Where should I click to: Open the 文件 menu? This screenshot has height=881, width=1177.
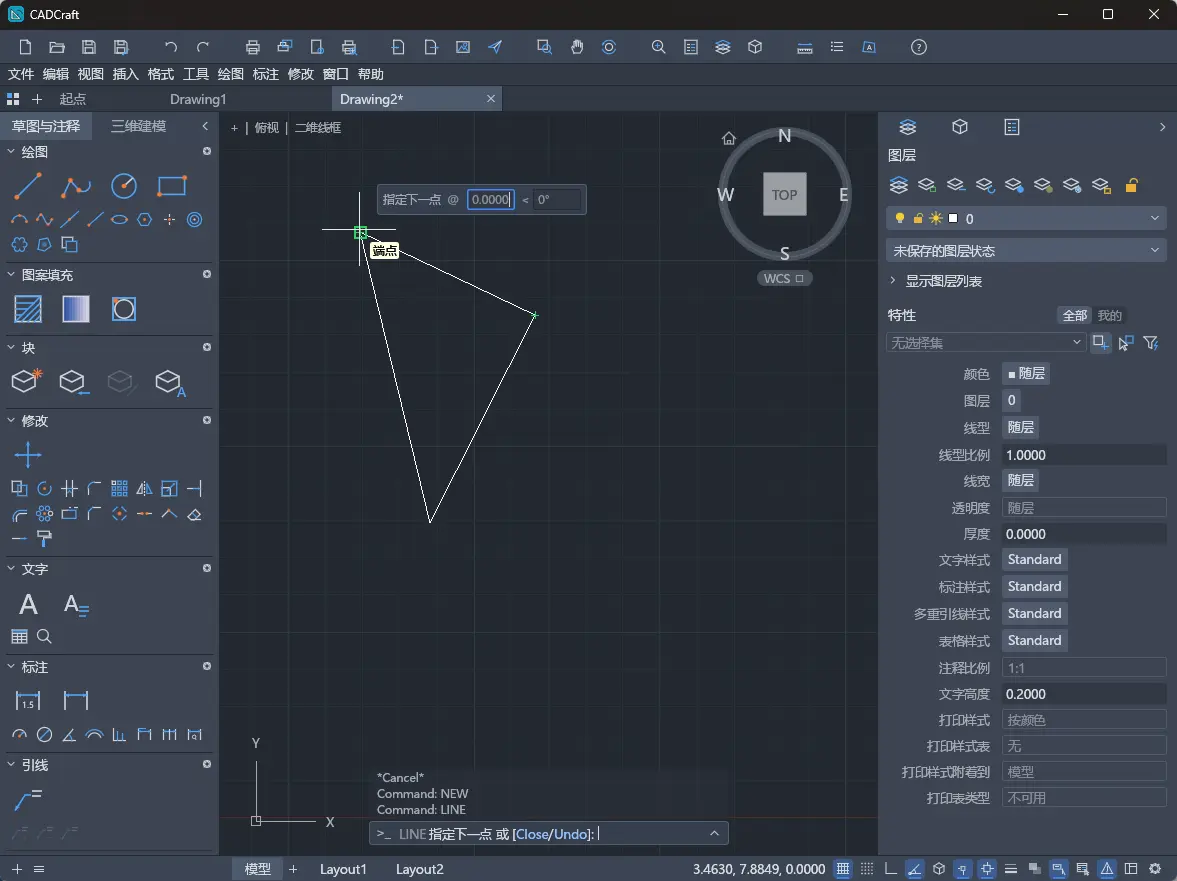tap(21, 74)
